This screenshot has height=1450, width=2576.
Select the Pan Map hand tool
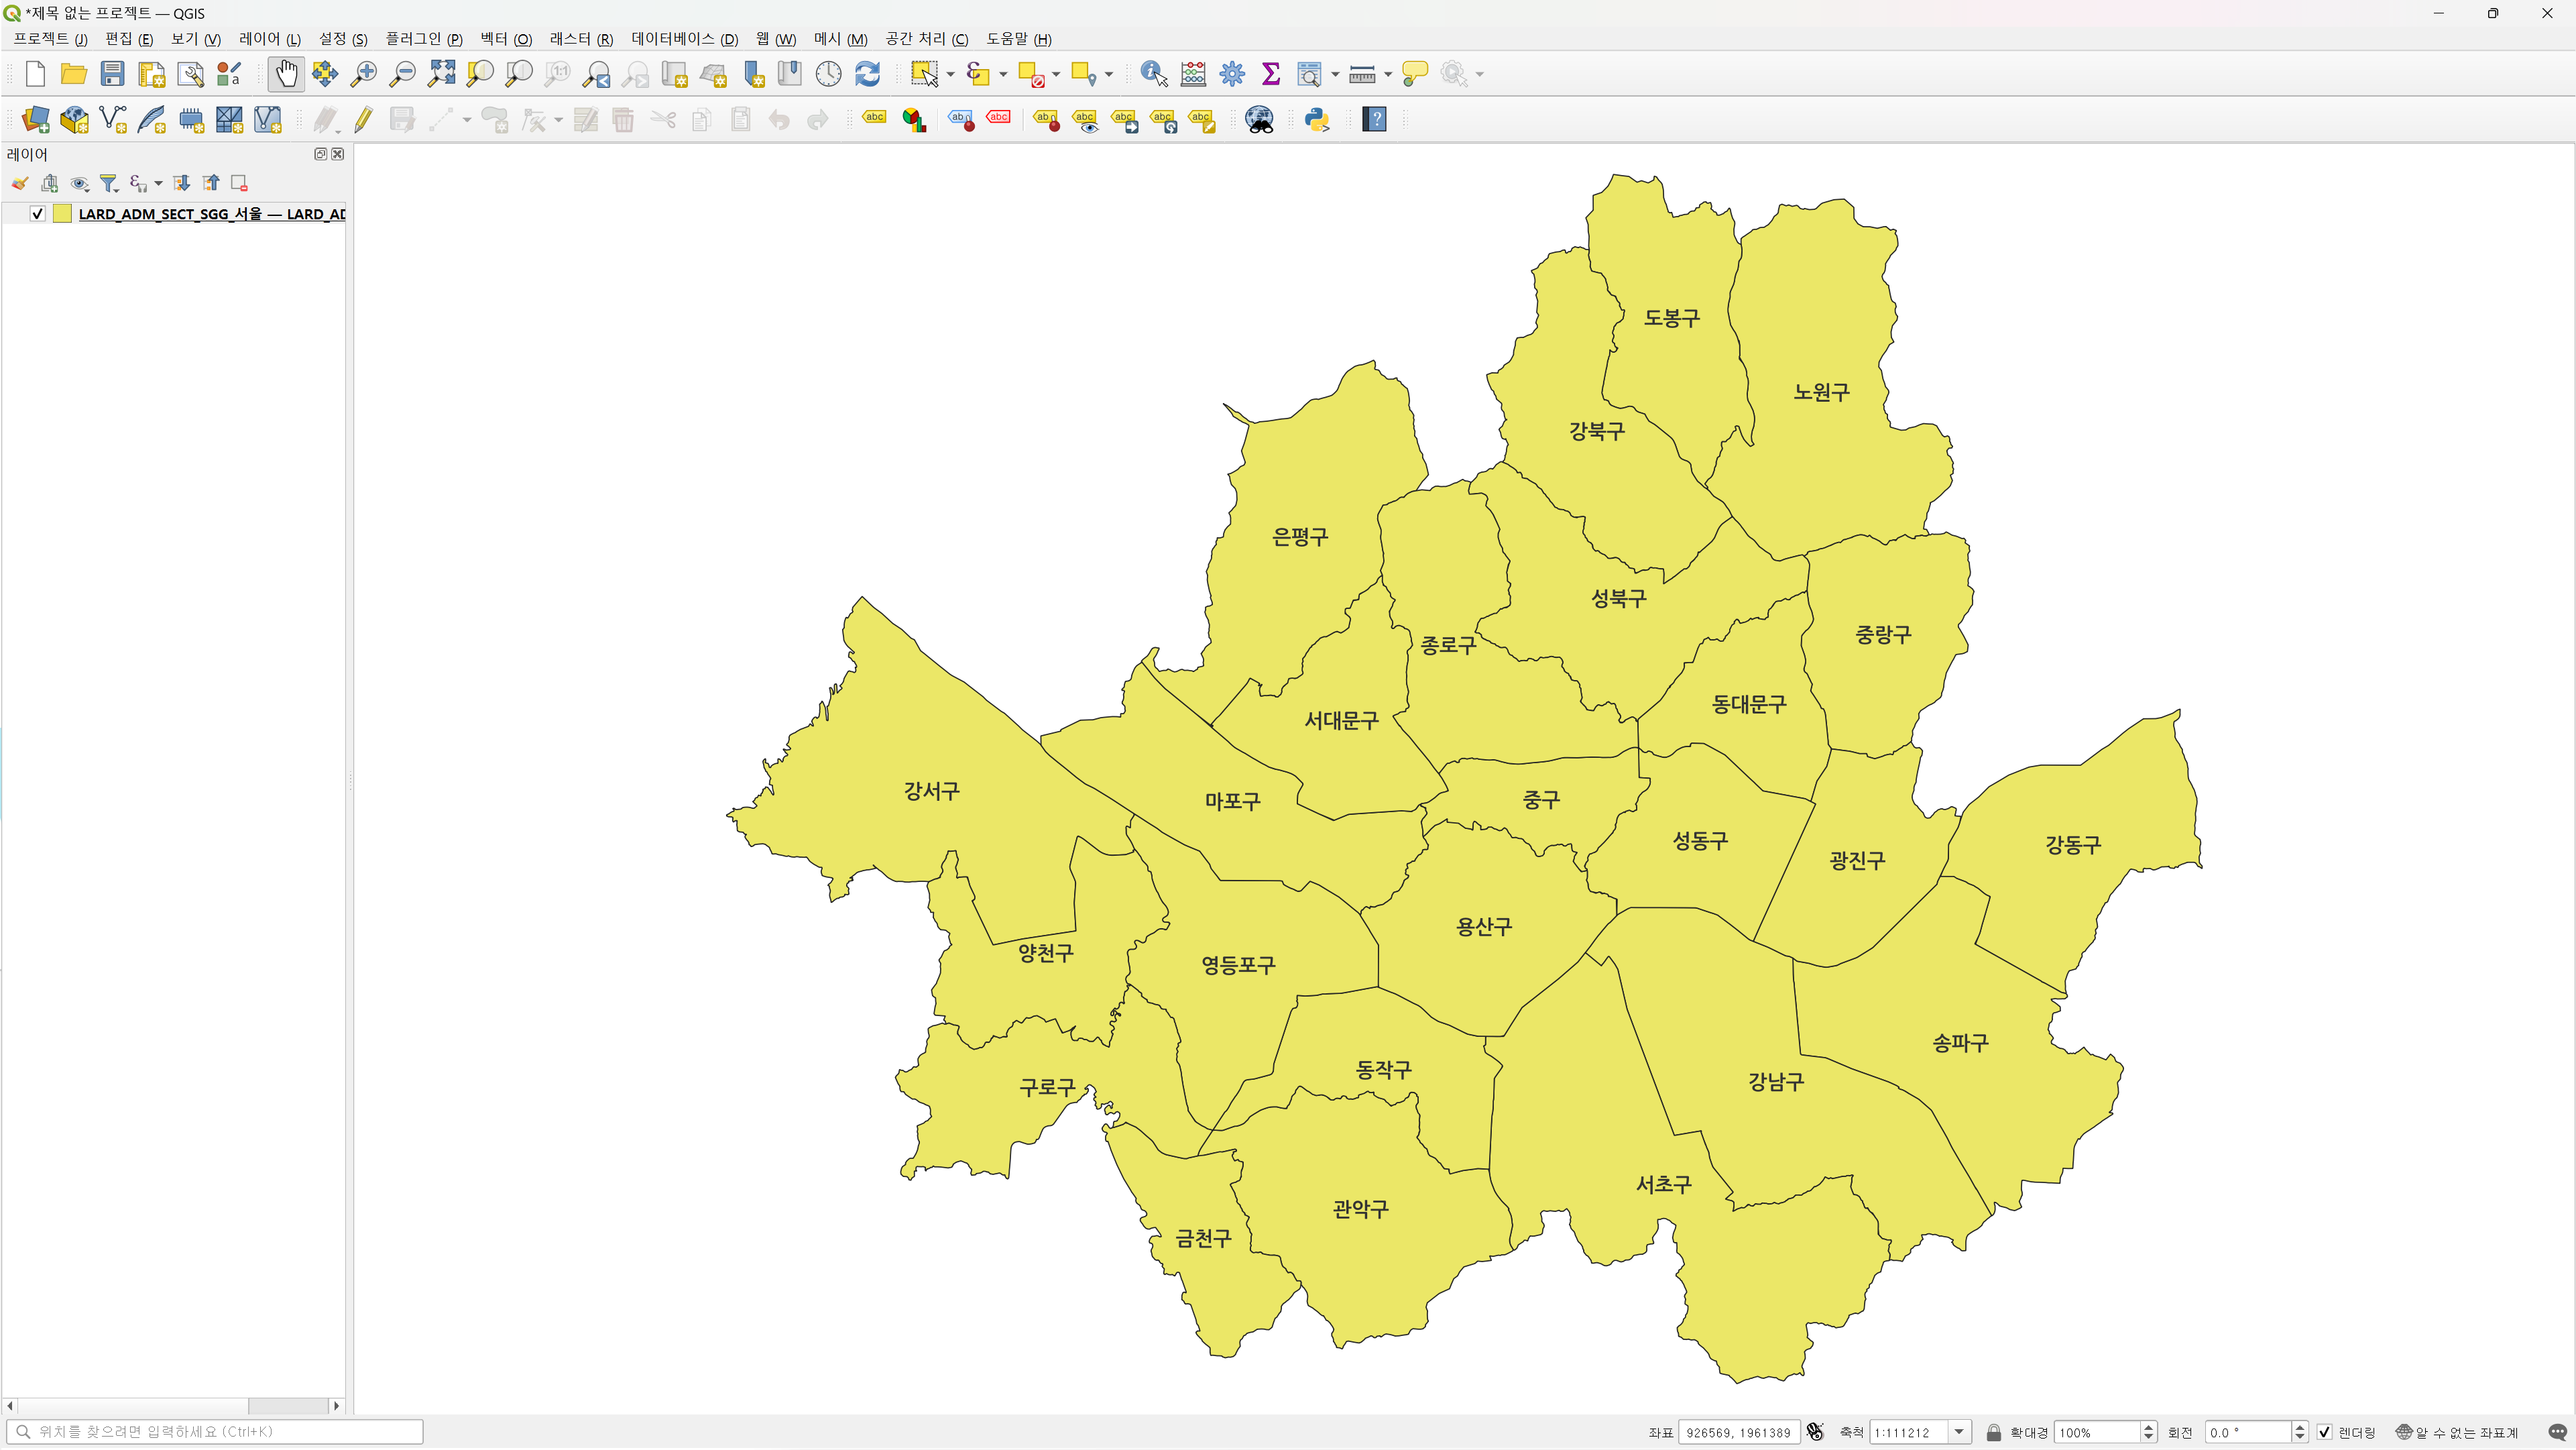pyautogui.click(x=286, y=73)
